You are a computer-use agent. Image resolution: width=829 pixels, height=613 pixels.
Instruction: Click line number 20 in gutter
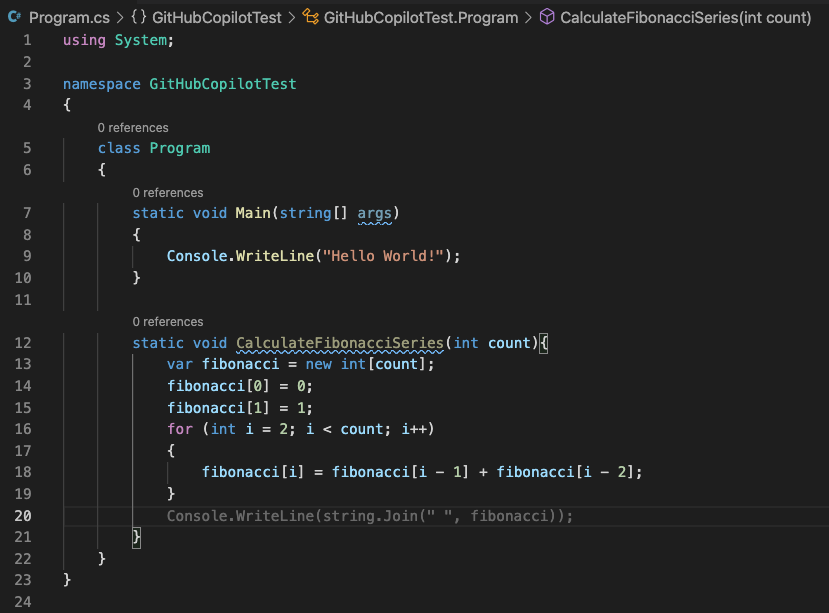point(23,516)
